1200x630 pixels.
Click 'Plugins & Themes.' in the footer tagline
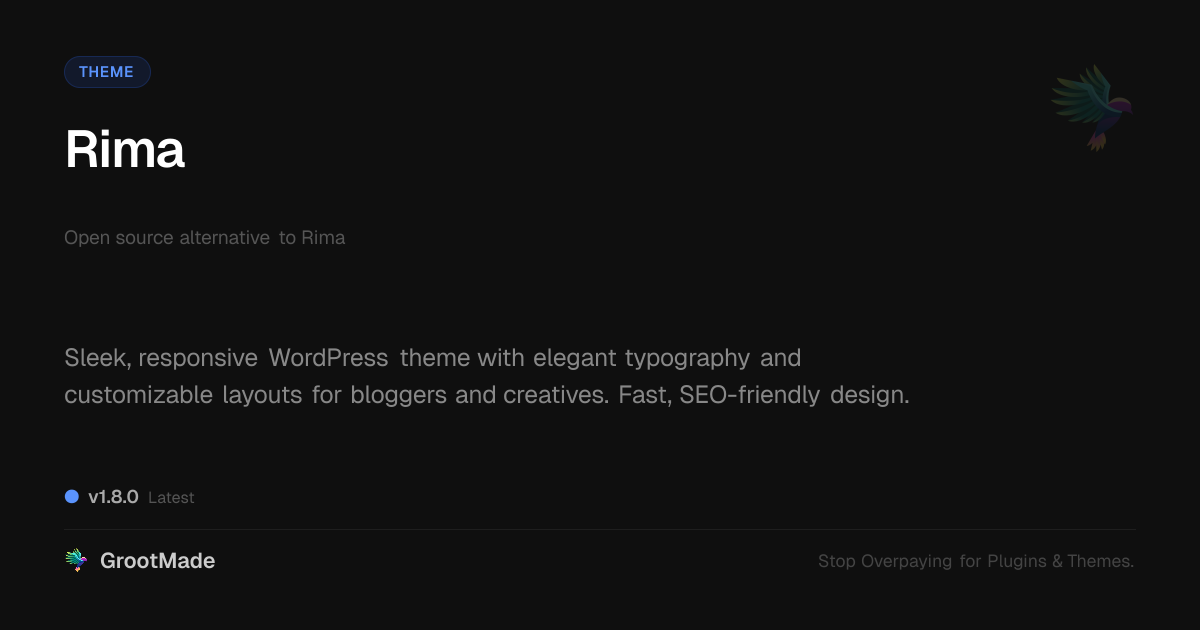click(1061, 561)
